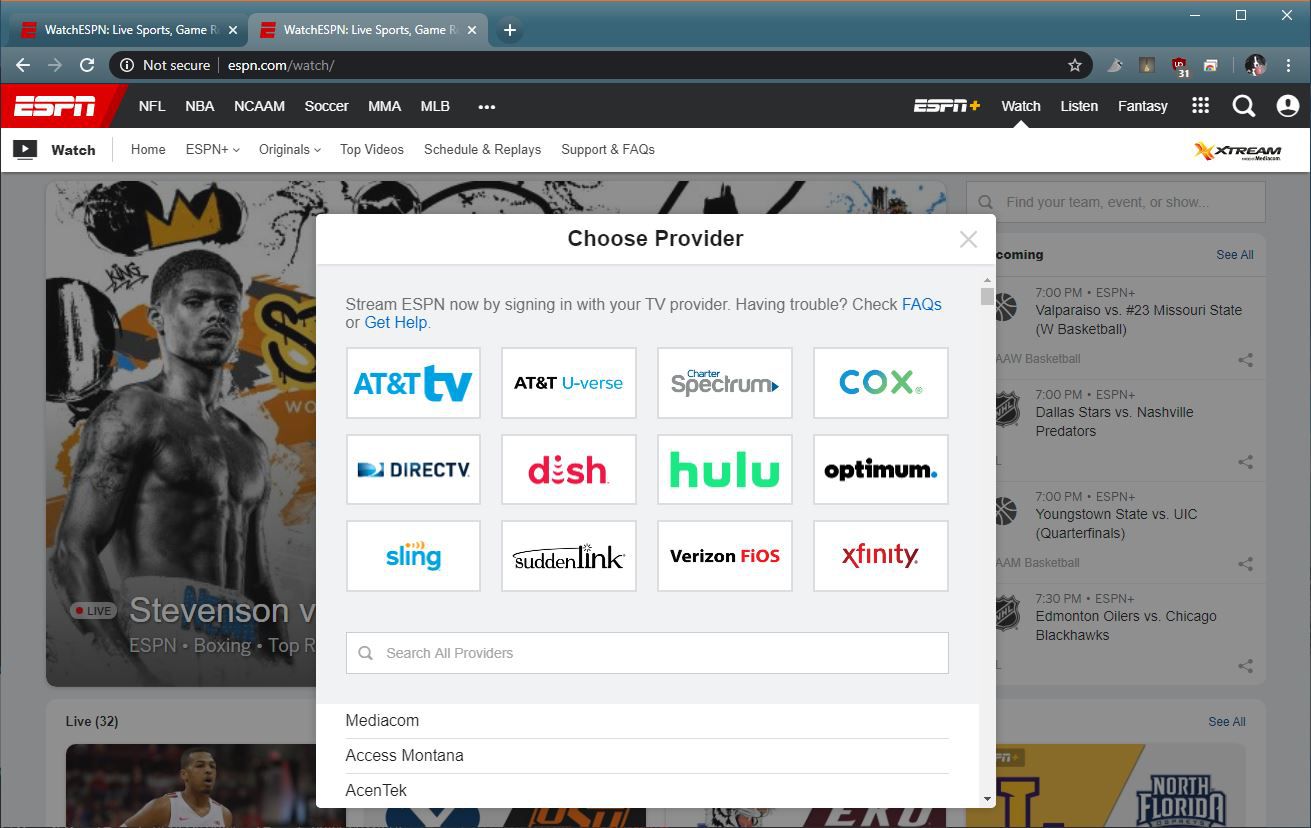Open the Soccer menu

coord(326,106)
